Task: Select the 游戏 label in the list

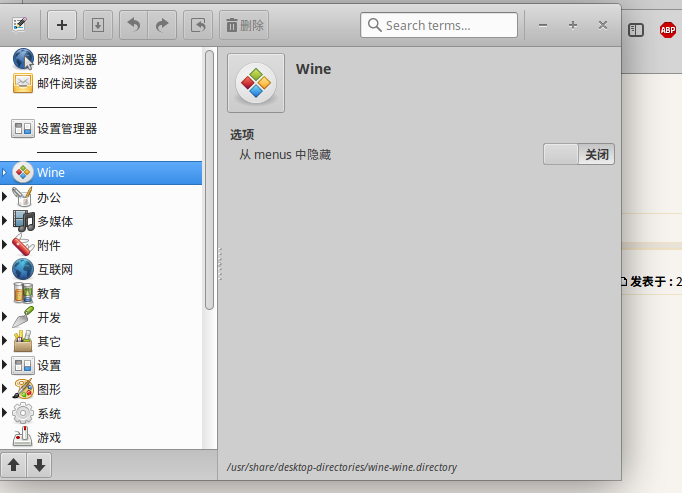Action: point(49,437)
